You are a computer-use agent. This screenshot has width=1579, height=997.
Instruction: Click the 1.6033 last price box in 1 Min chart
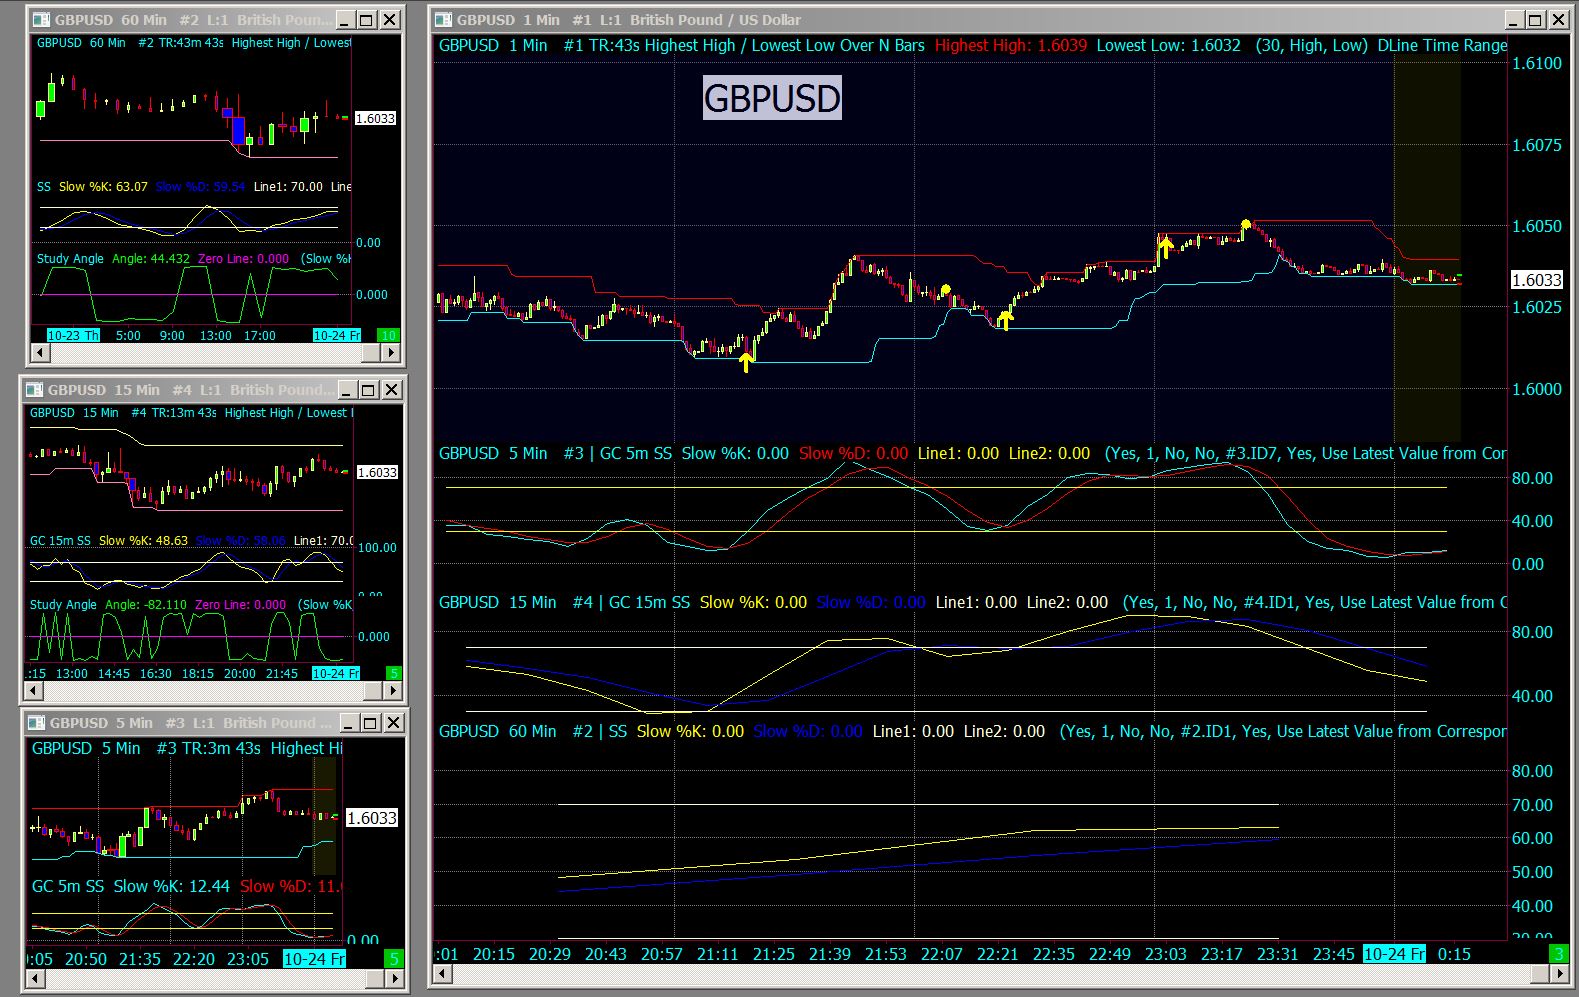[x=1536, y=280]
